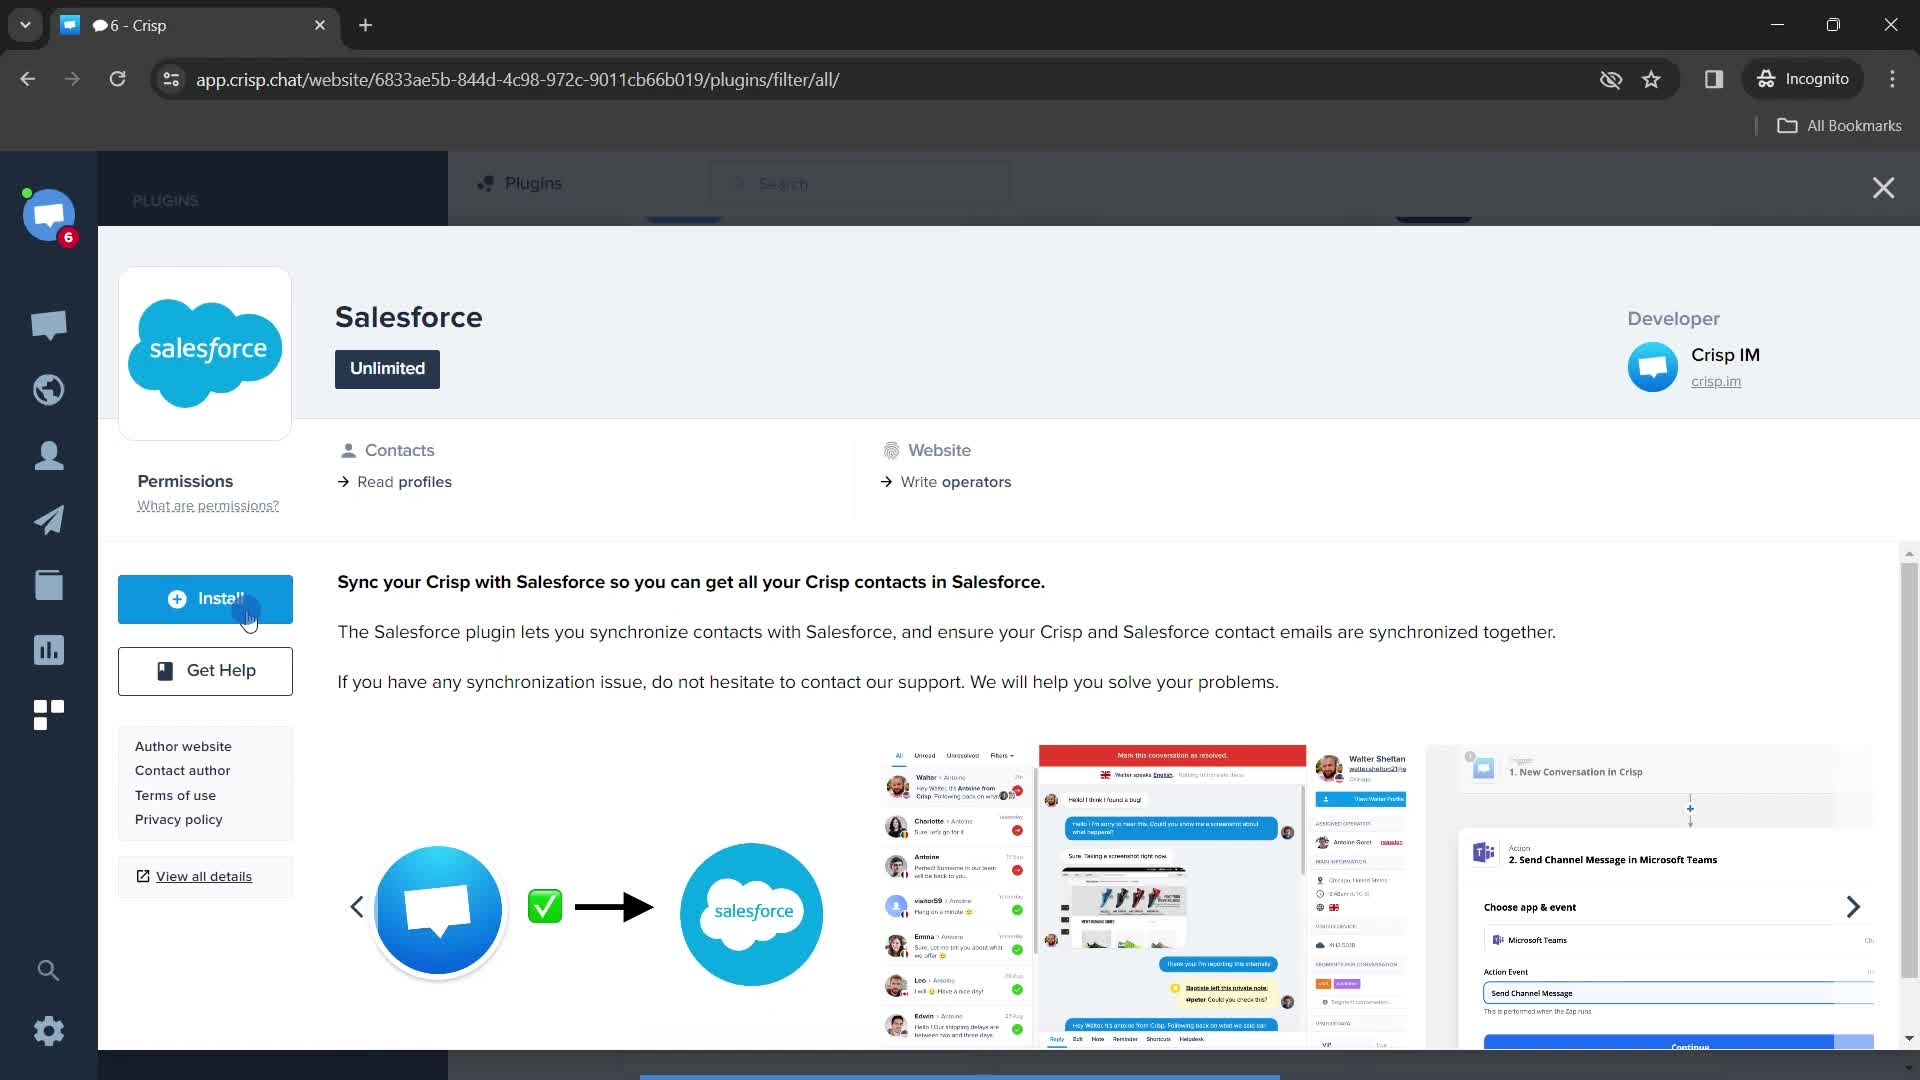Click View all details link

203,876
